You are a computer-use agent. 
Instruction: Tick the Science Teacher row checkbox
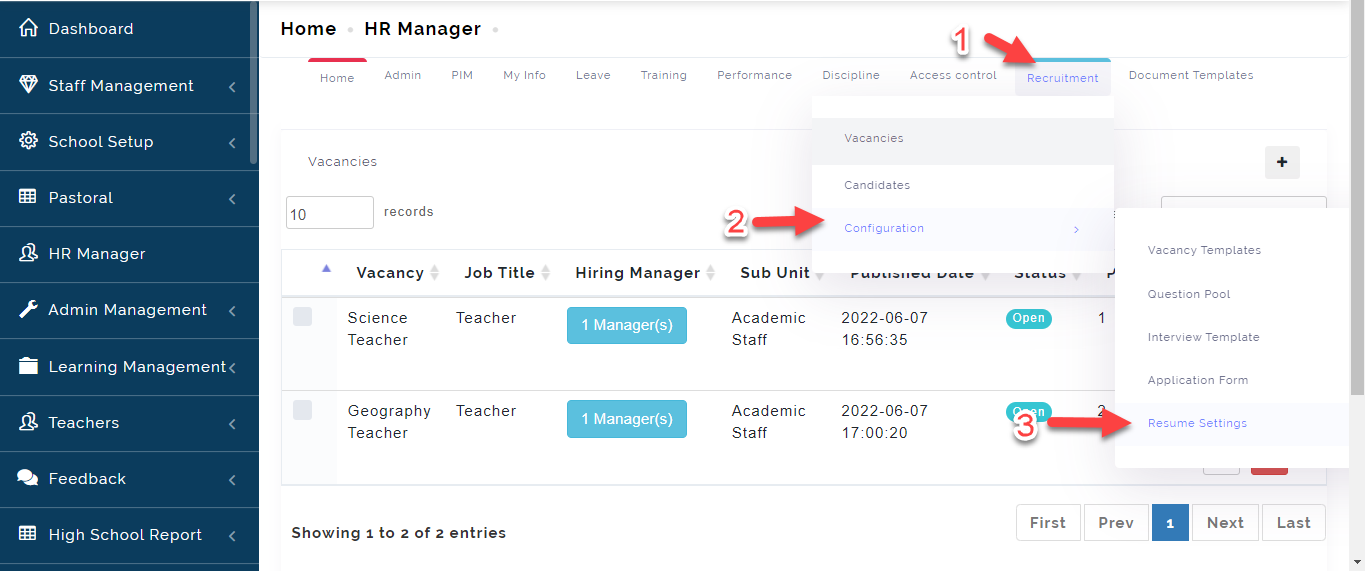pos(302,317)
